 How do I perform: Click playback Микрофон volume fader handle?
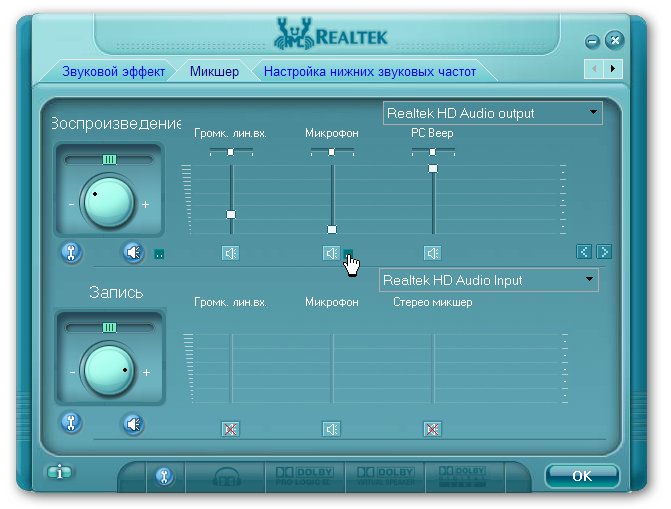332,229
